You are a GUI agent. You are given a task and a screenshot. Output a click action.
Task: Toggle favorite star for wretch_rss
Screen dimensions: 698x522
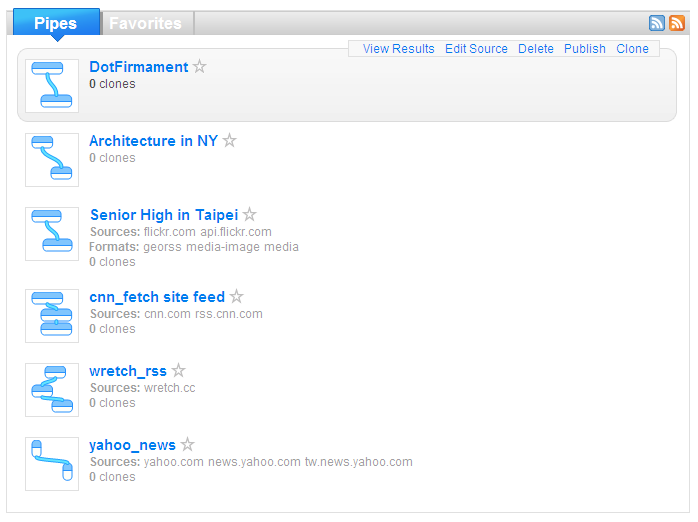point(179,370)
